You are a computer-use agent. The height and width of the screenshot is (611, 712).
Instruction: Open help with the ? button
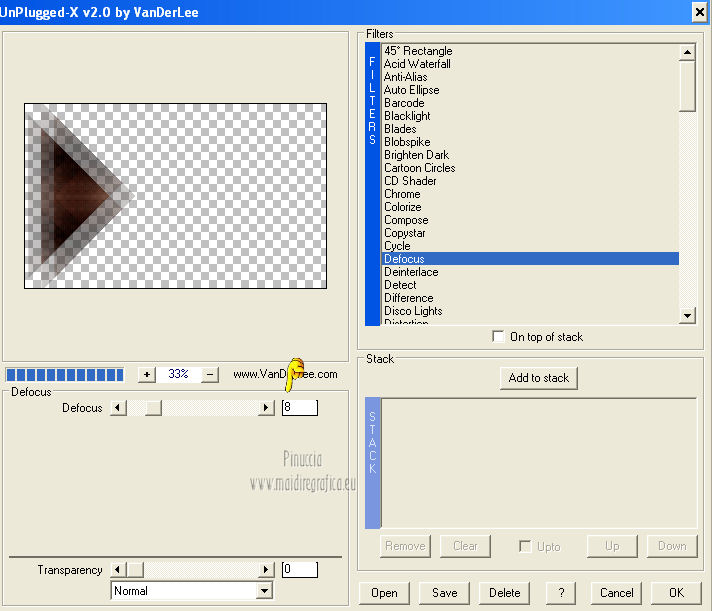(x=561, y=593)
